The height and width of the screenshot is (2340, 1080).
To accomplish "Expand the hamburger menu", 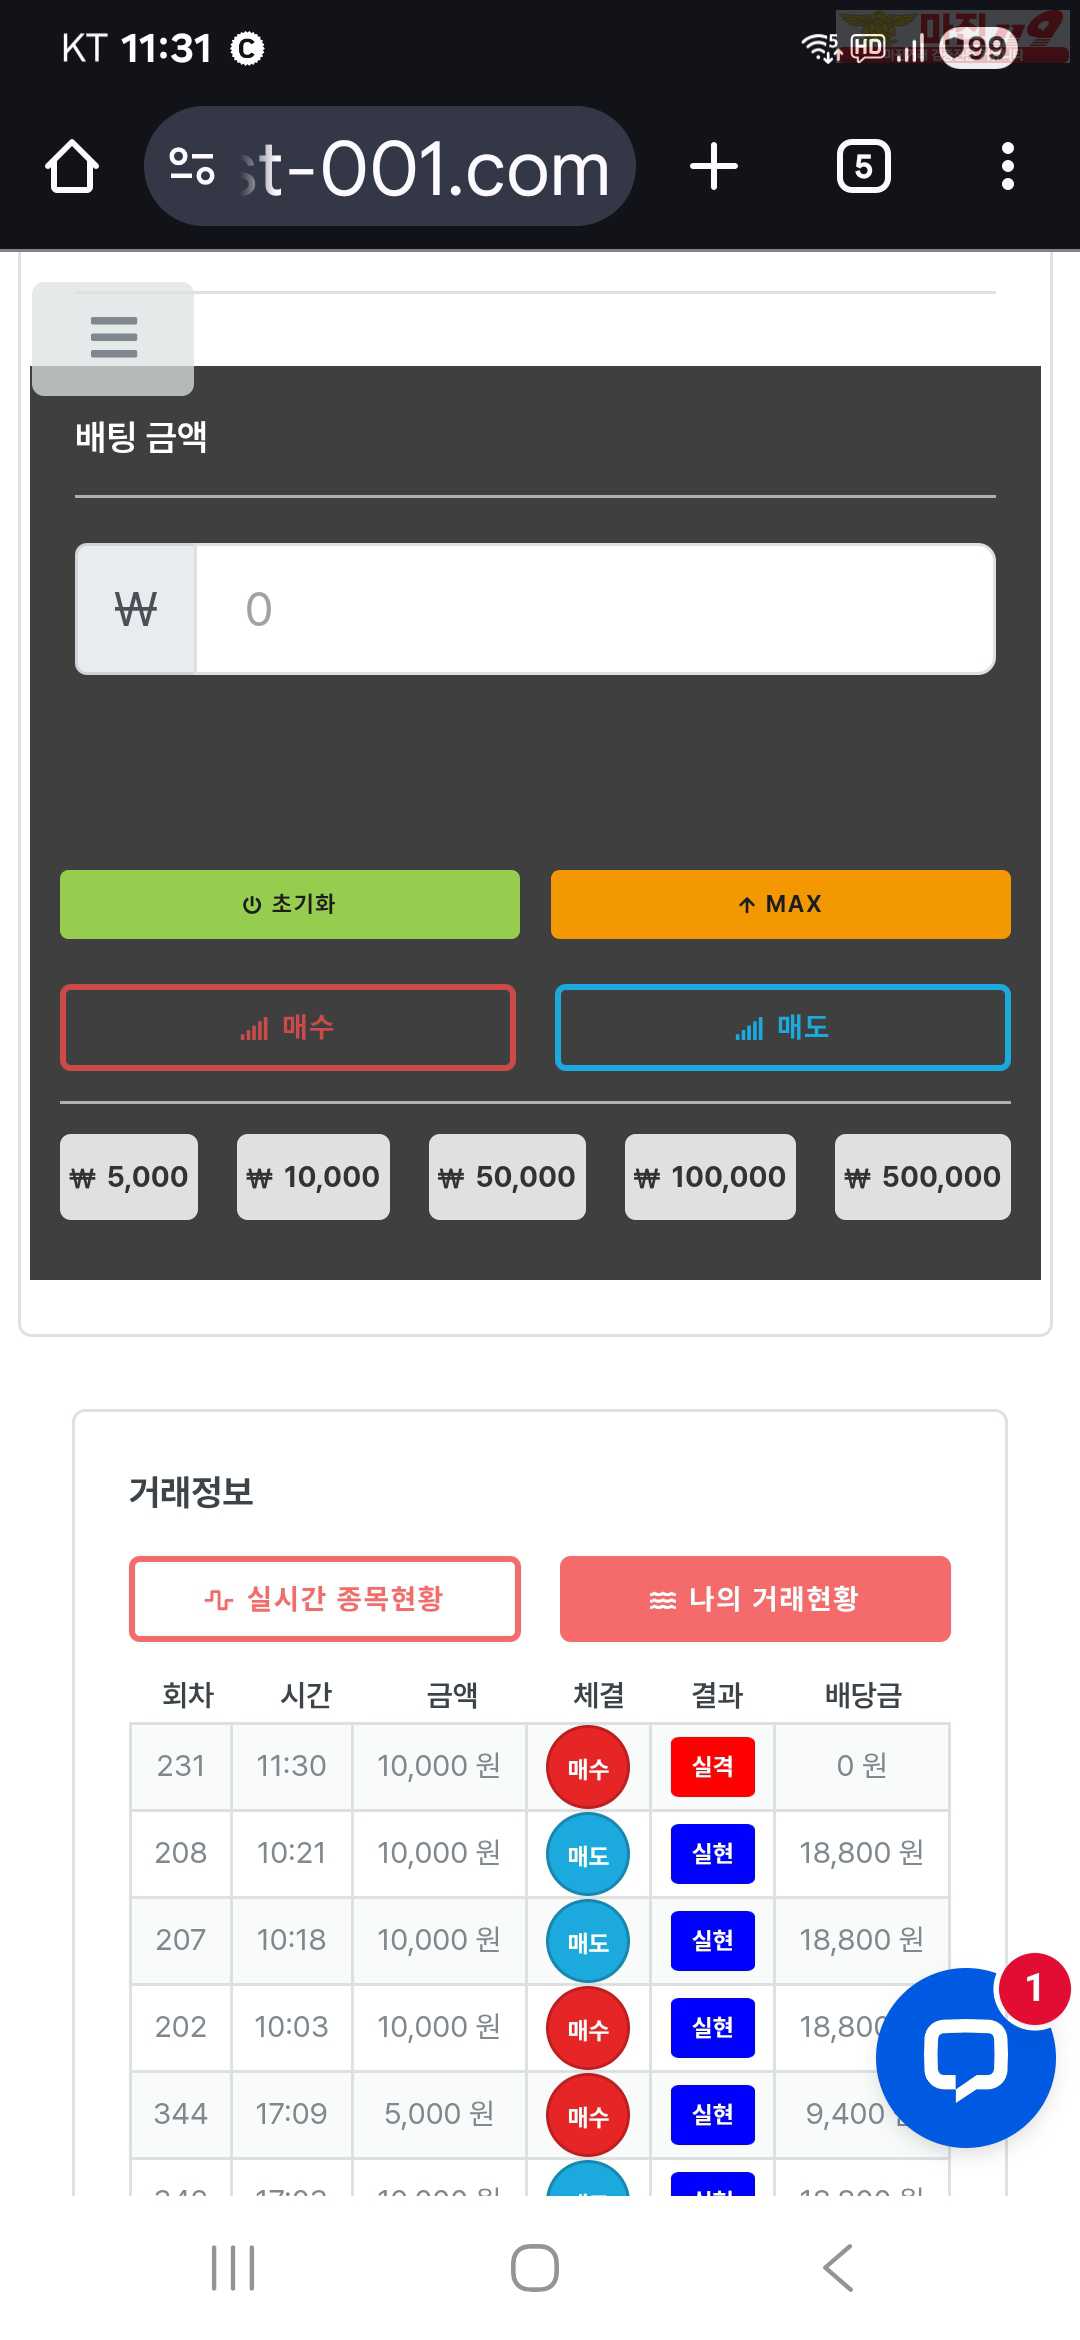I will coord(113,337).
